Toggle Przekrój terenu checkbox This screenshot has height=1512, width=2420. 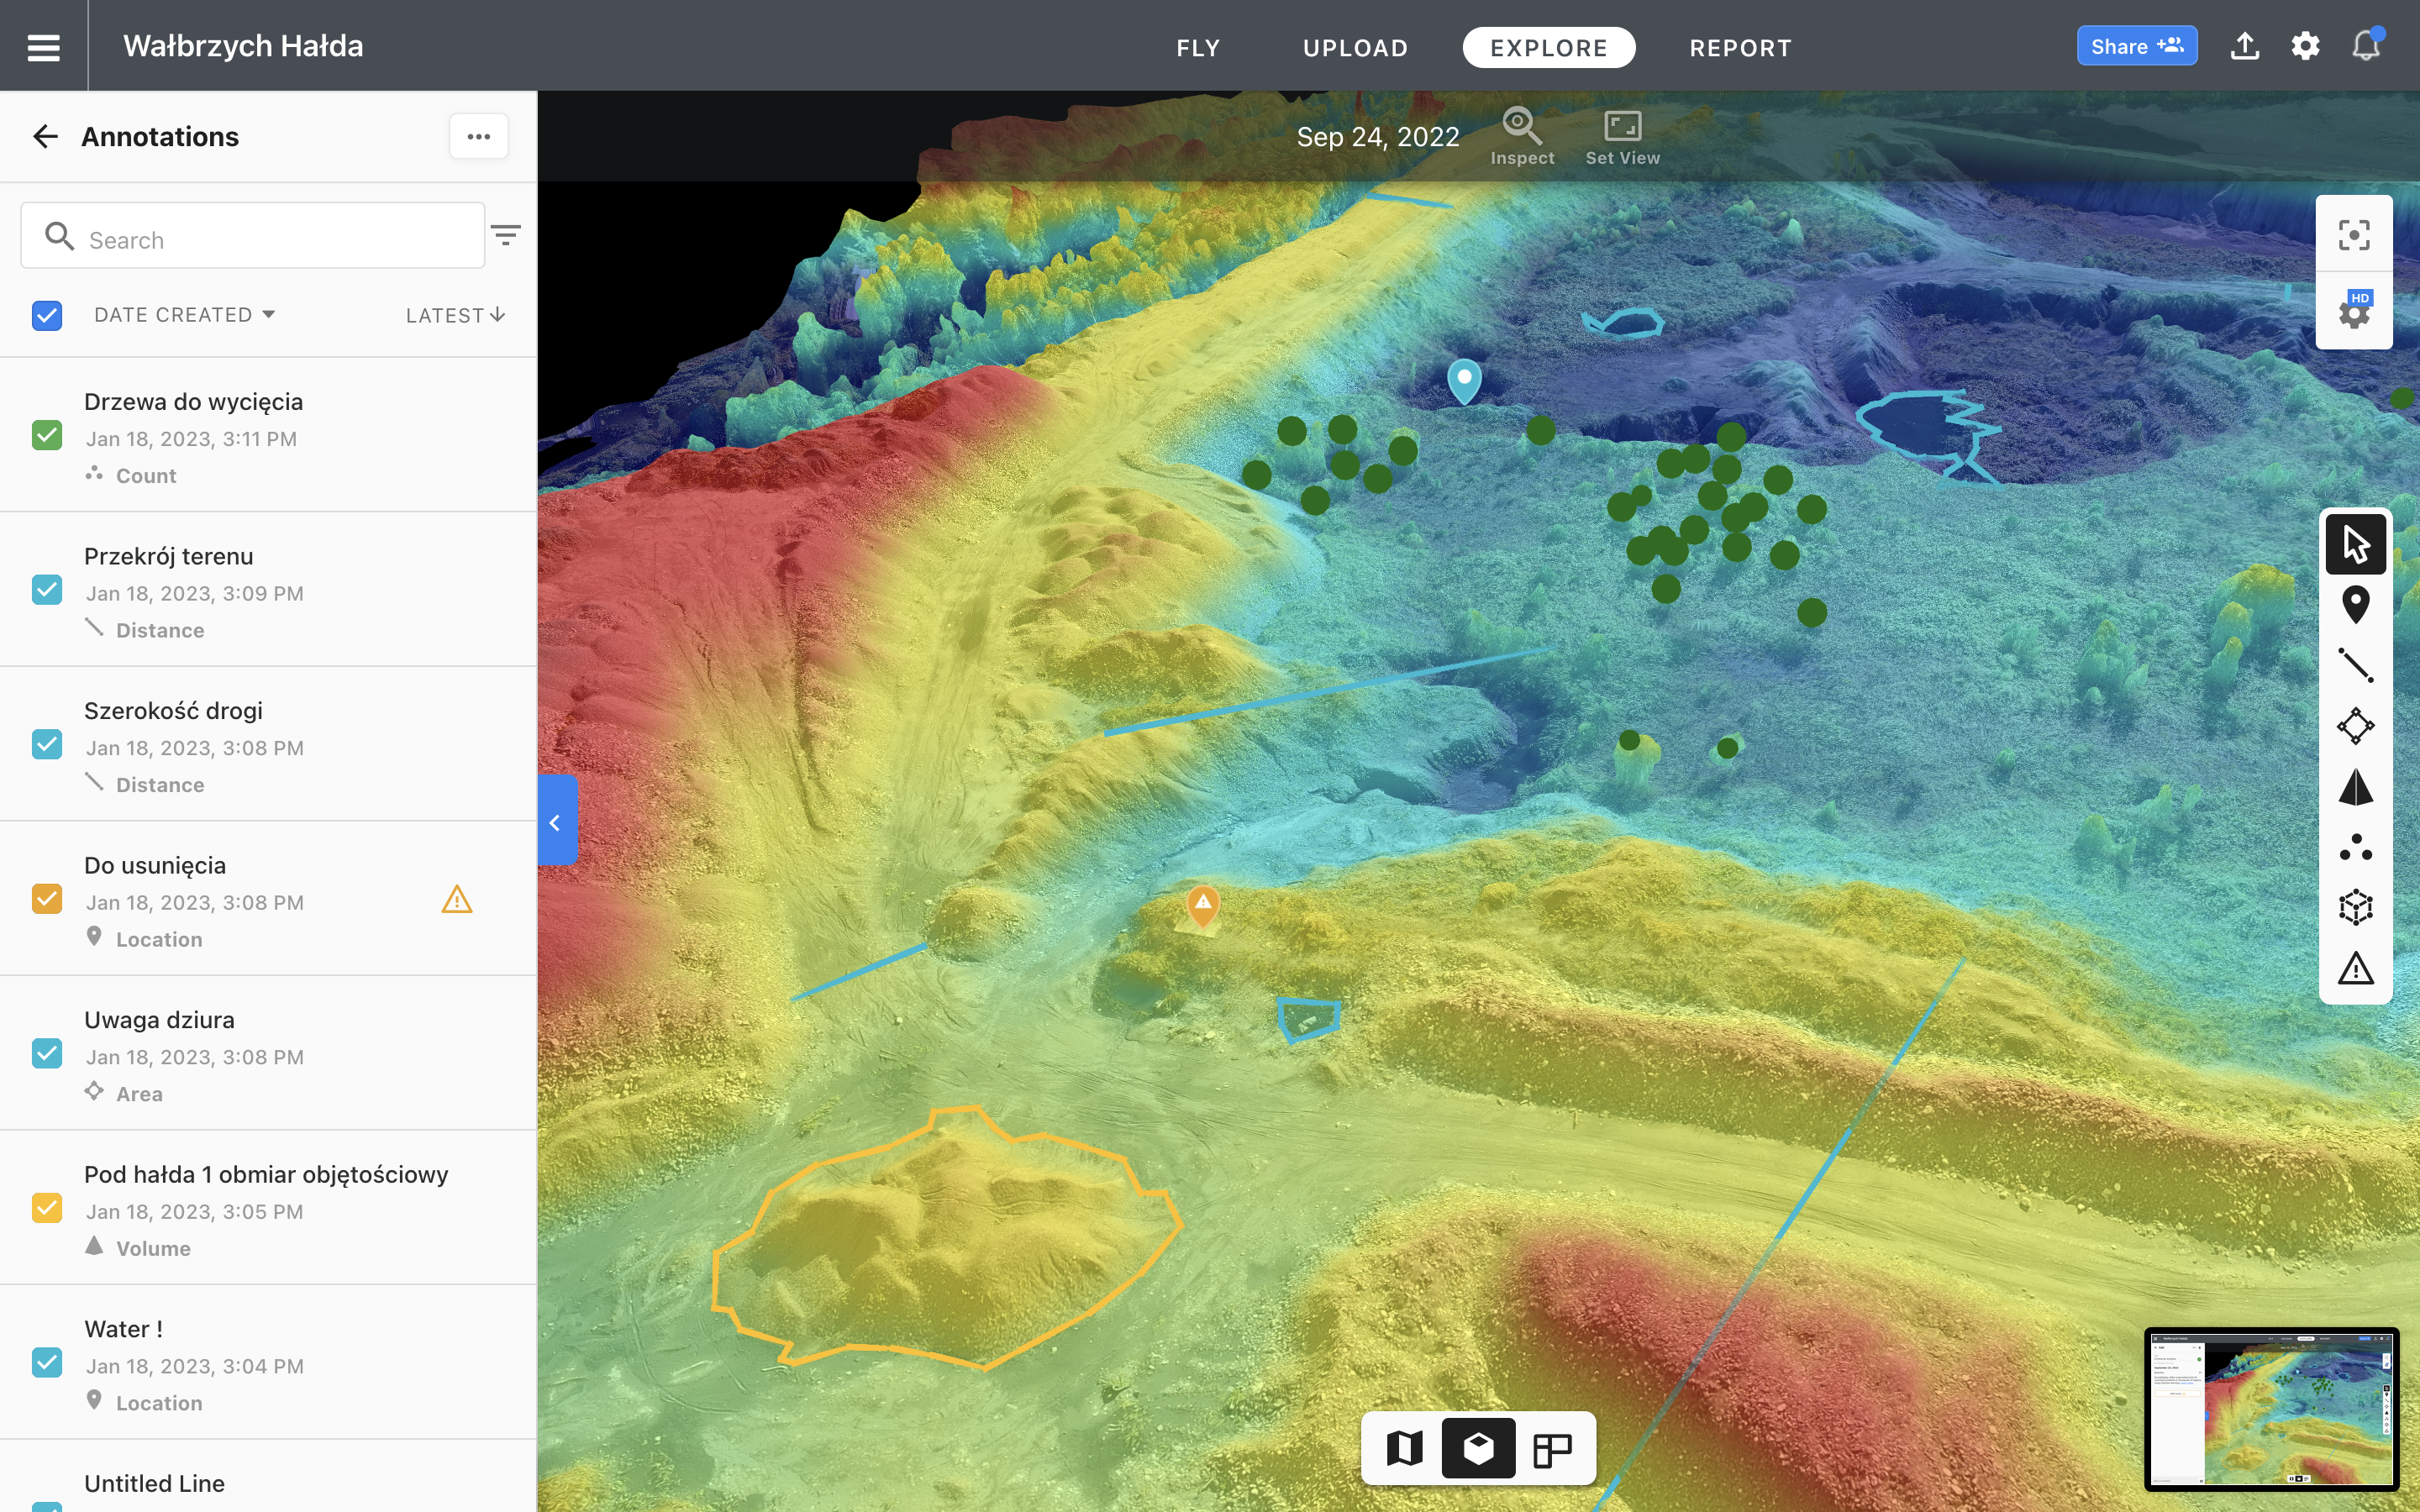[47, 590]
